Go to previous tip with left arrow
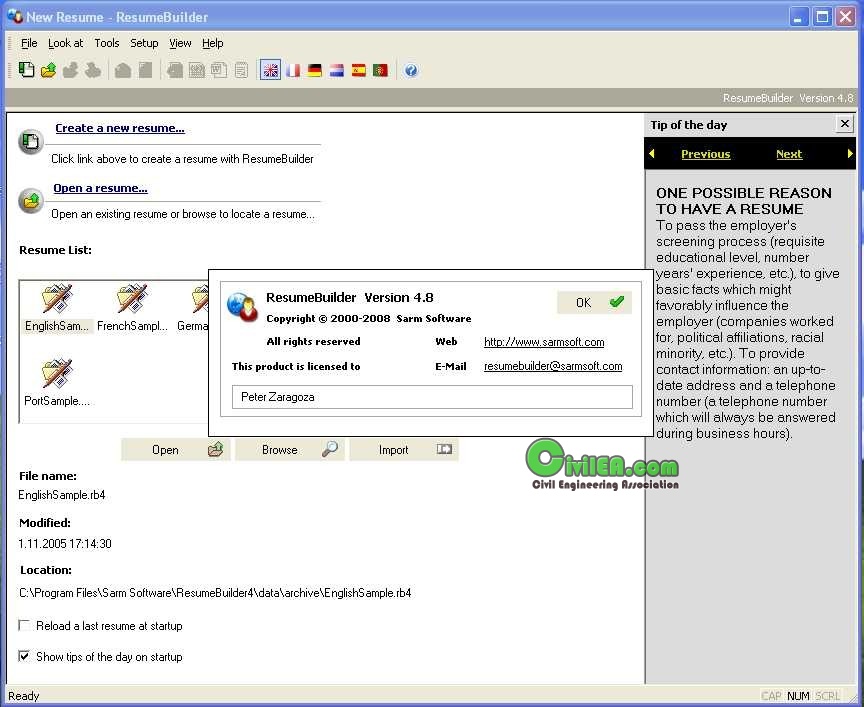 click(652, 154)
